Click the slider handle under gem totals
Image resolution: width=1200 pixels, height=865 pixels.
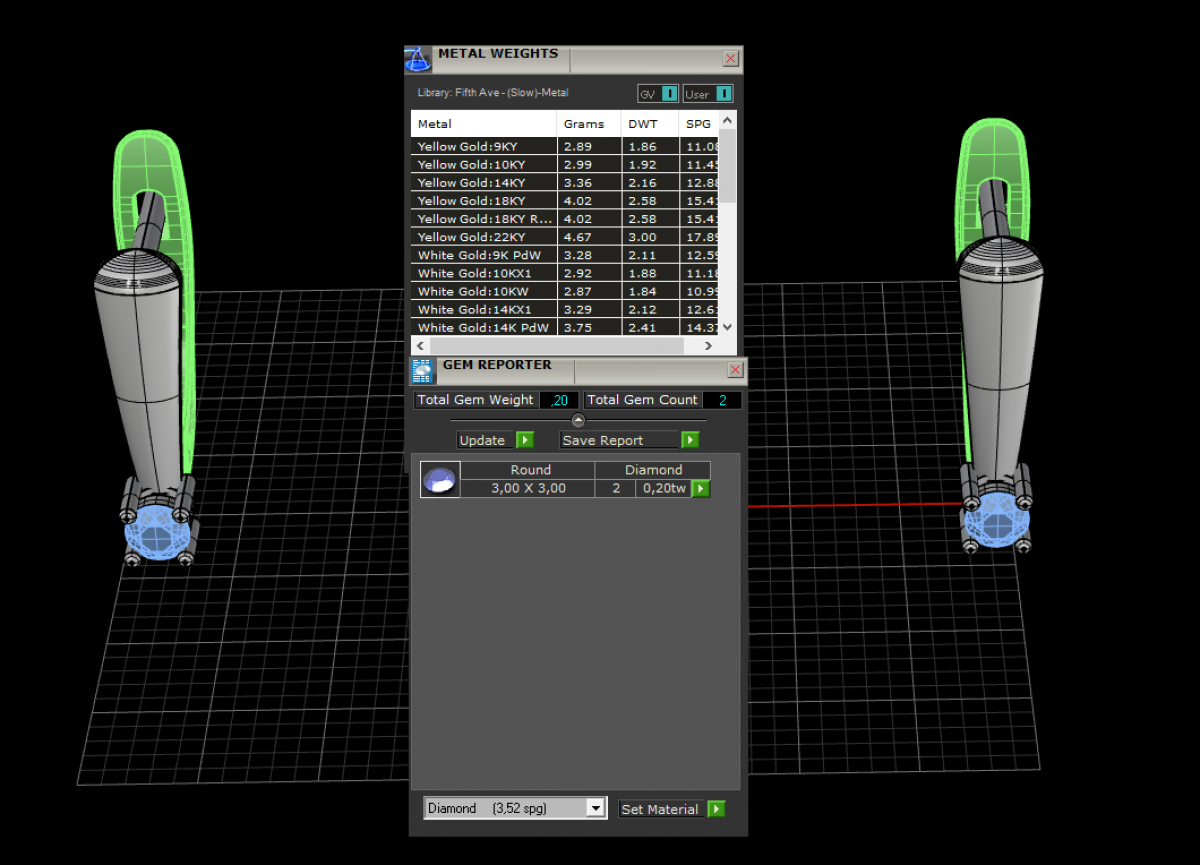(x=578, y=420)
